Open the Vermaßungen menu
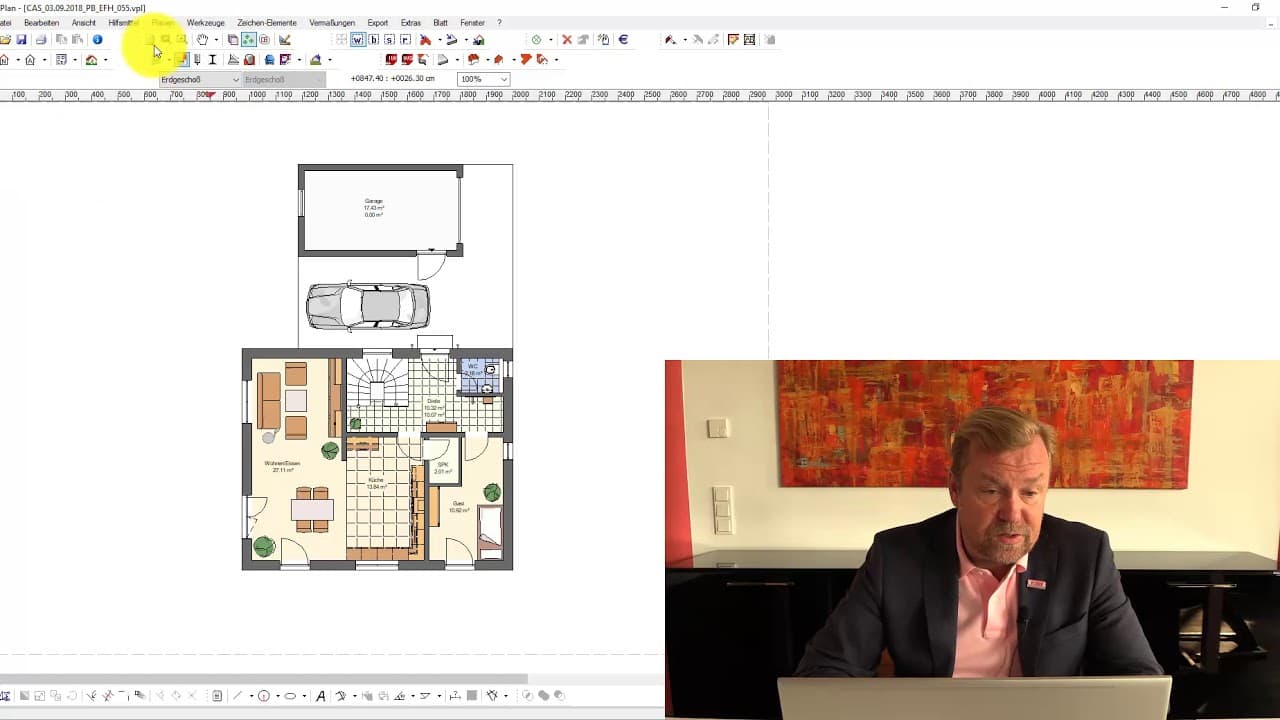 [332, 22]
